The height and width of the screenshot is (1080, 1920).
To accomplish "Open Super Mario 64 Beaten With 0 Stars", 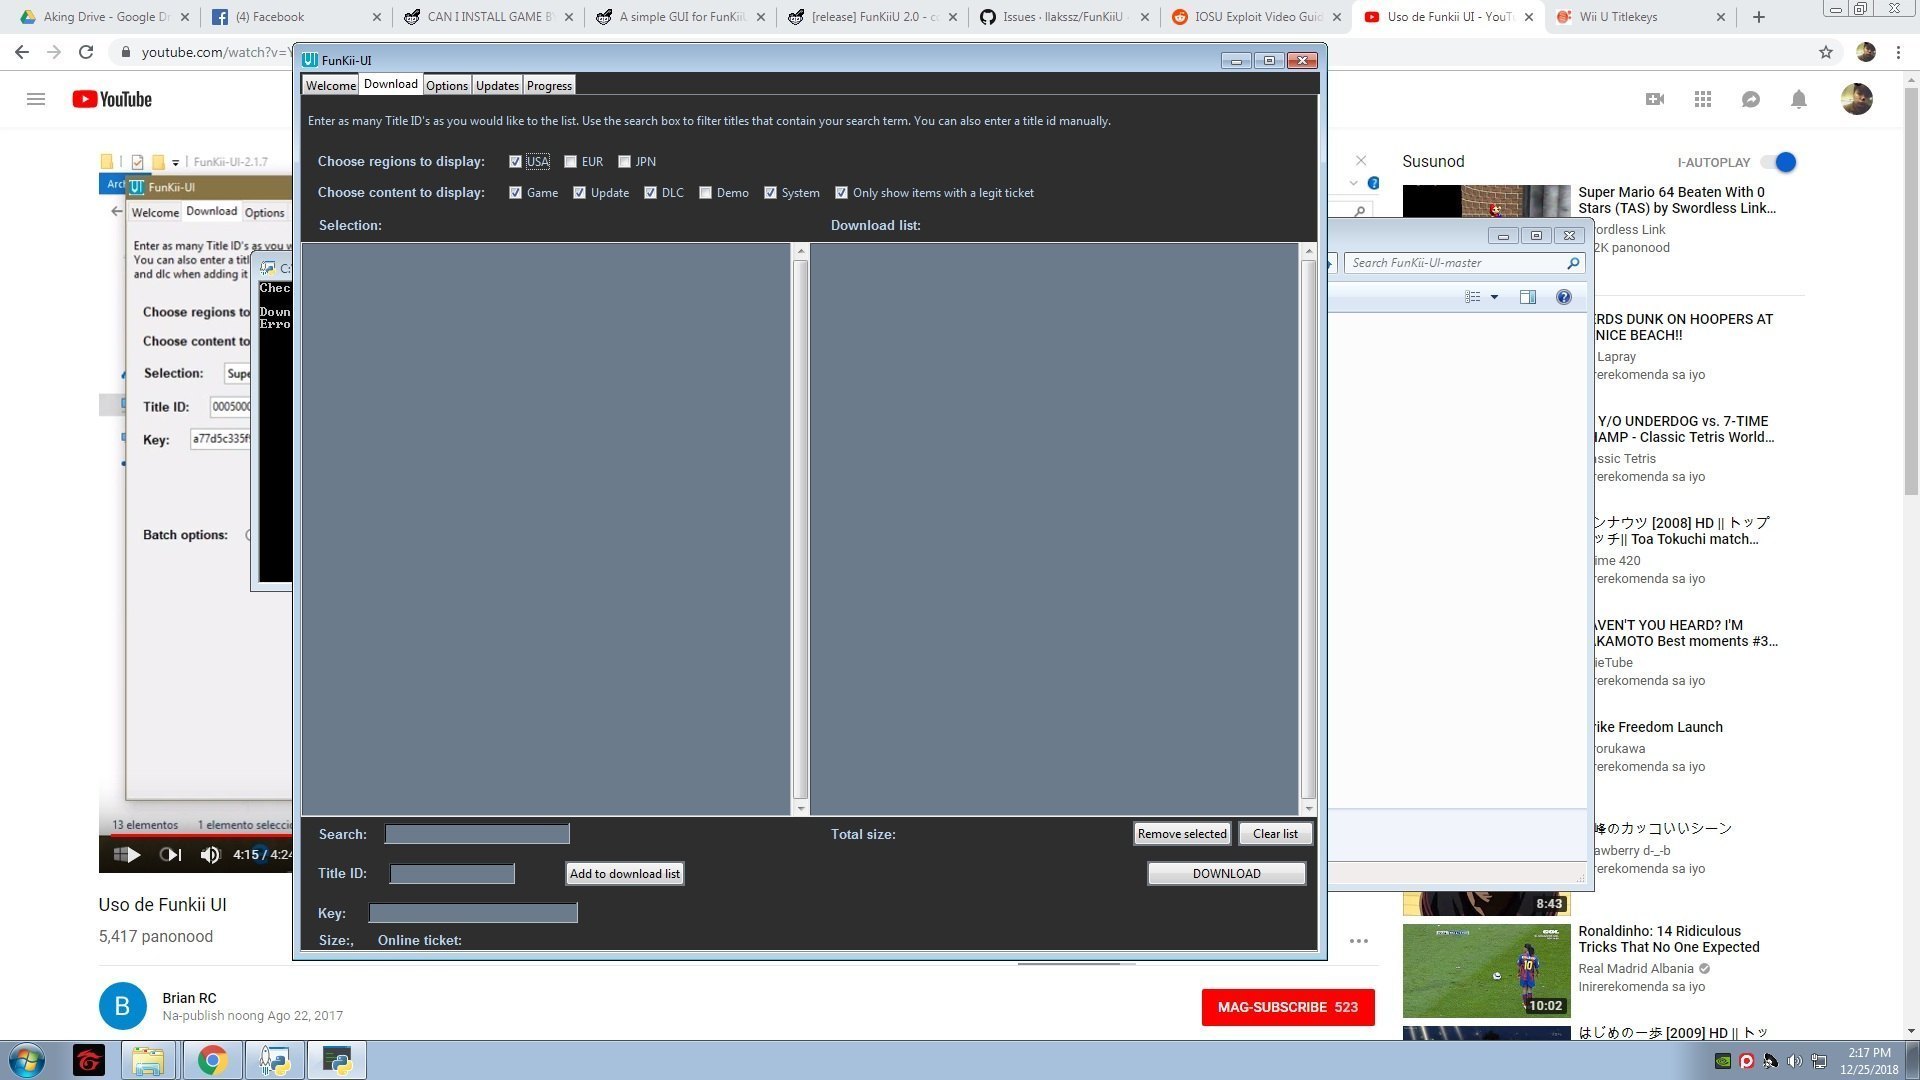I will [x=1677, y=200].
